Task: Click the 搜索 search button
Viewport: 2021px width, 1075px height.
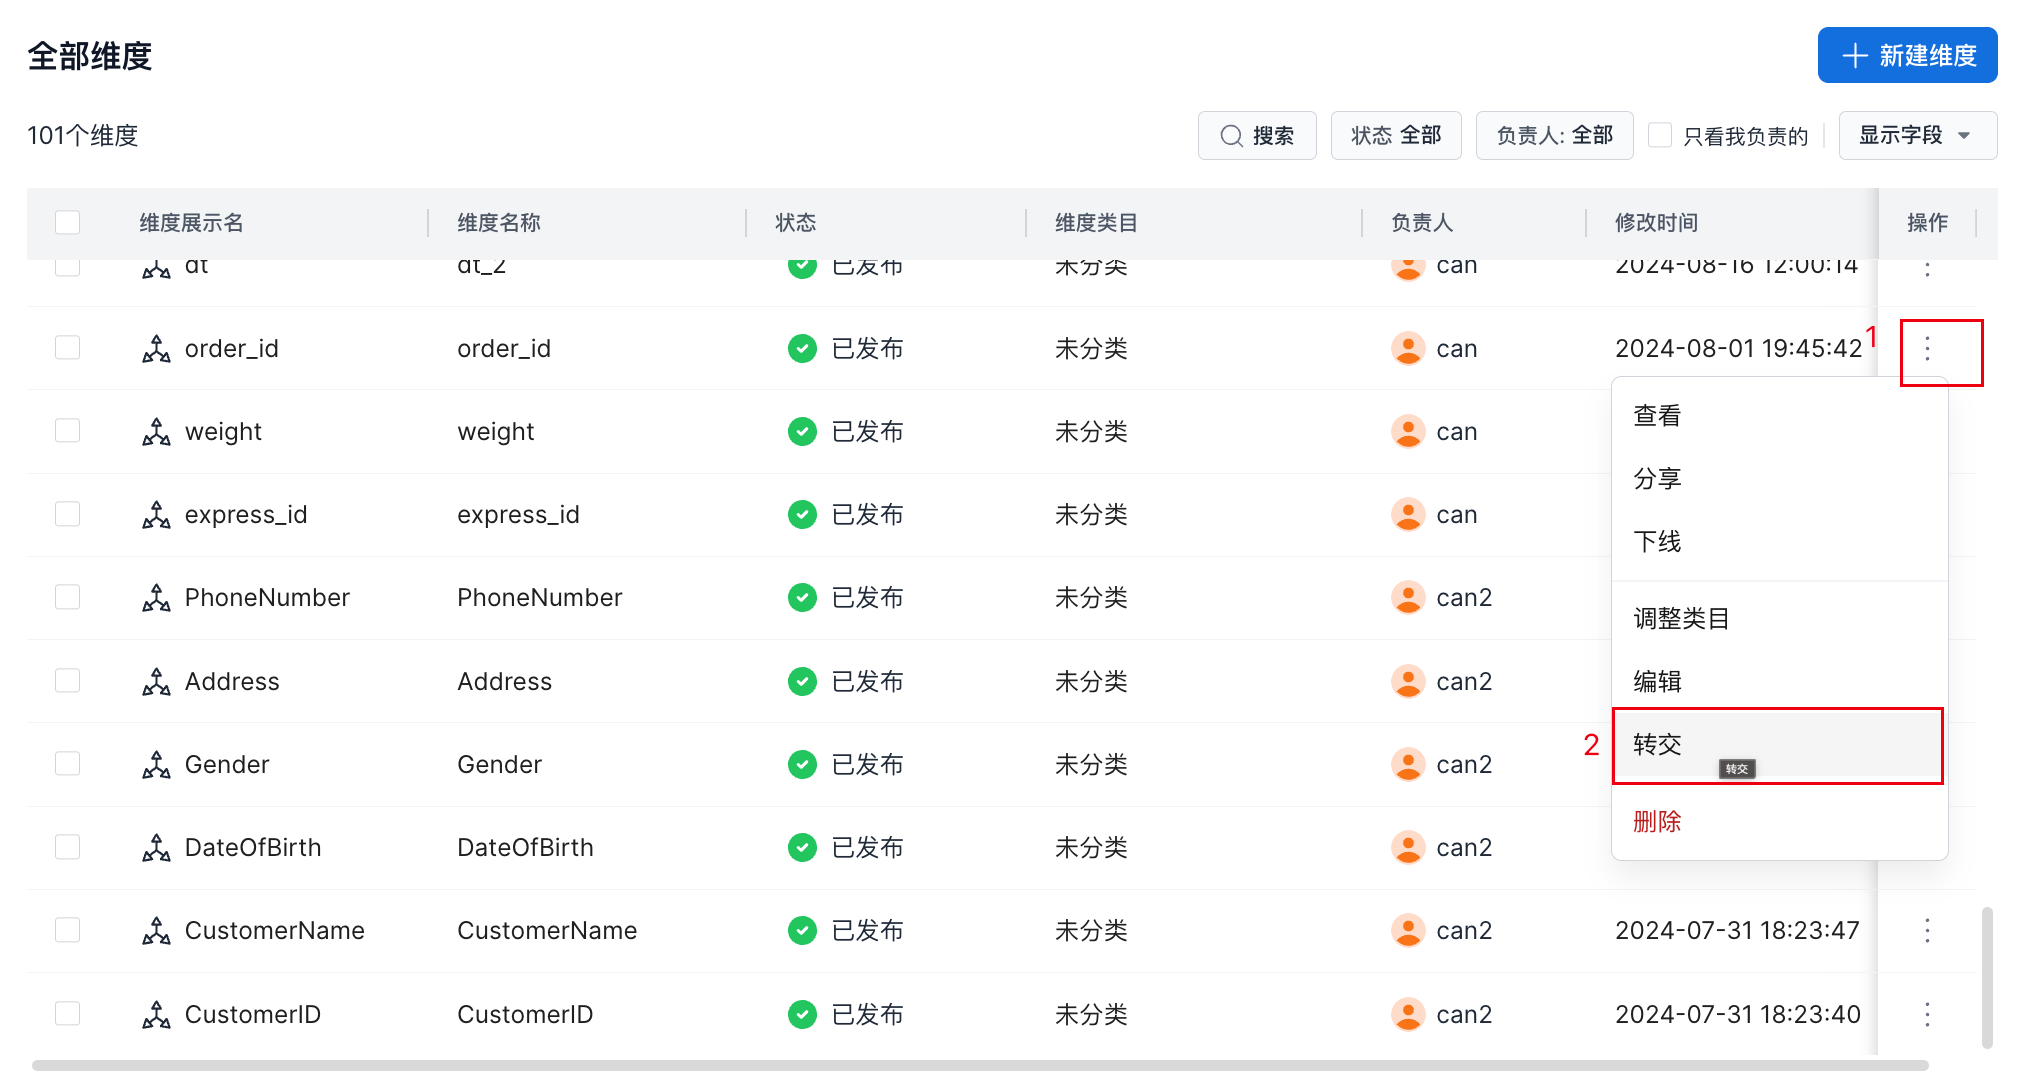Action: (1257, 135)
